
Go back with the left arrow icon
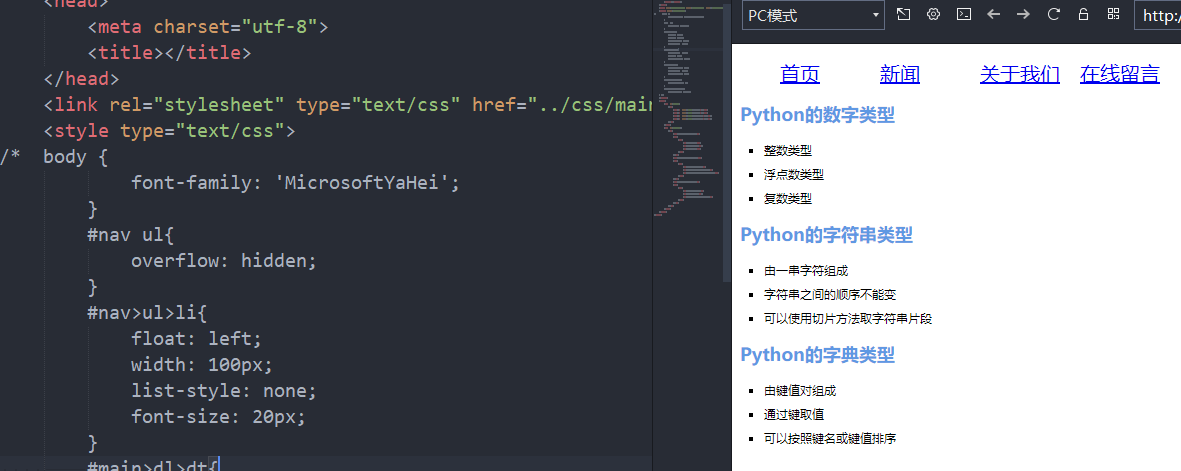point(993,14)
